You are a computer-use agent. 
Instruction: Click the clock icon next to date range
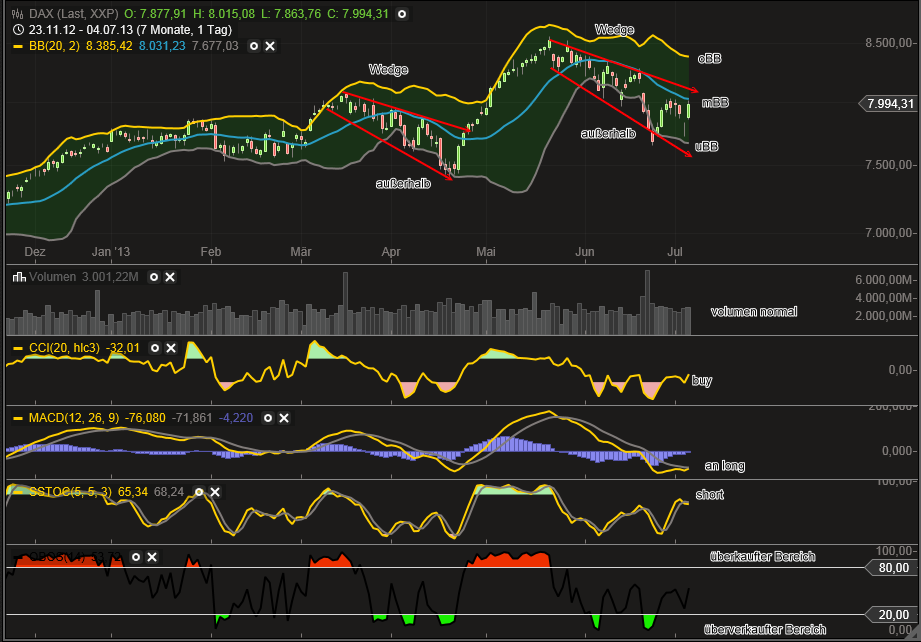click(x=18, y=30)
